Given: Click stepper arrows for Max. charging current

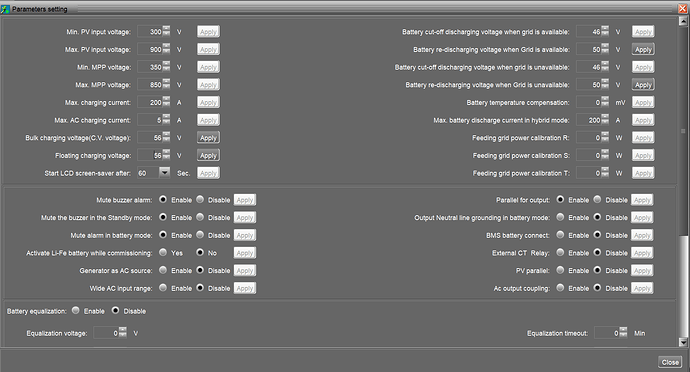Looking at the screenshot, I should (166, 102).
